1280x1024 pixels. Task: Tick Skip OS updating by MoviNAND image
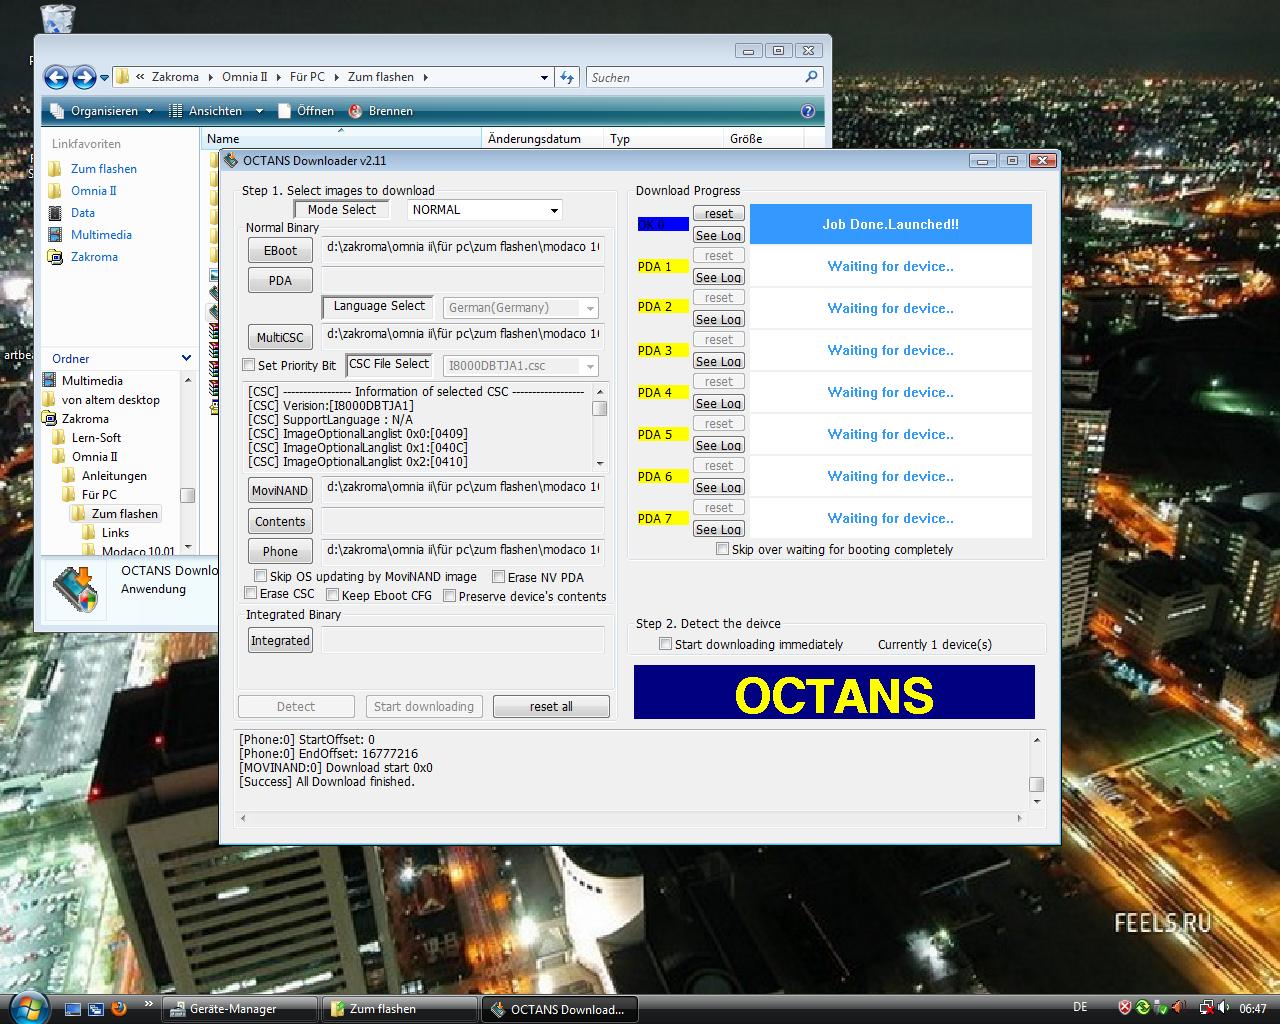[260, 576]
